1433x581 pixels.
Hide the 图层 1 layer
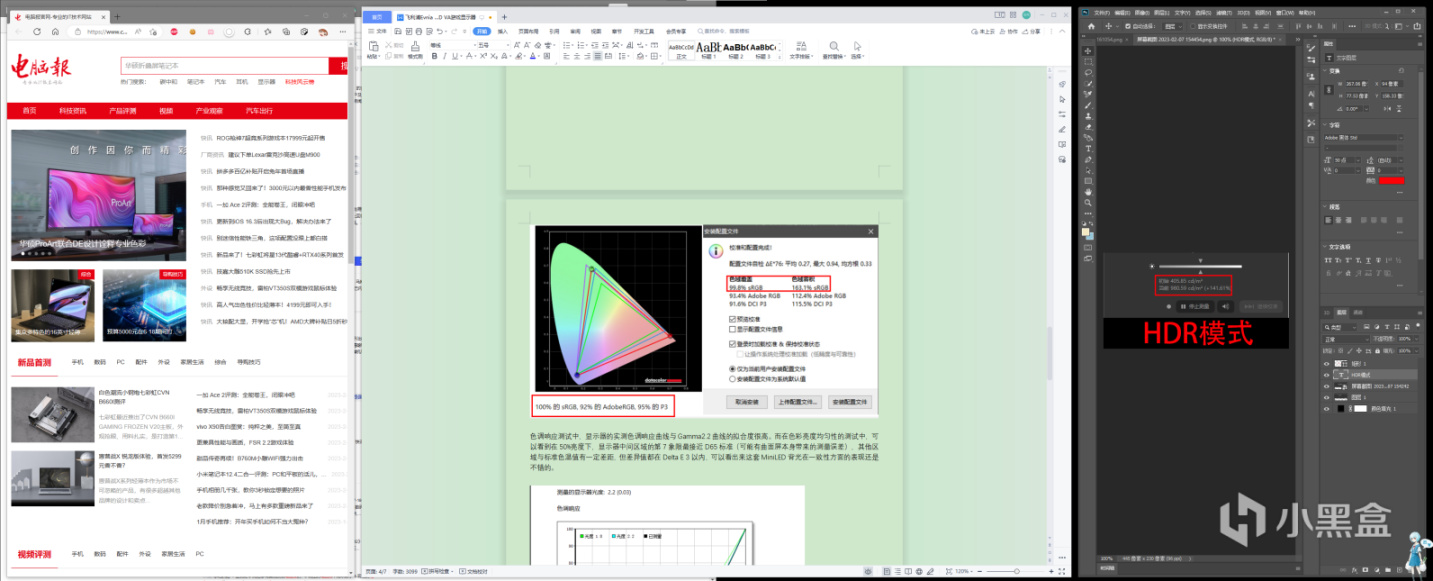pos(1327,397)
